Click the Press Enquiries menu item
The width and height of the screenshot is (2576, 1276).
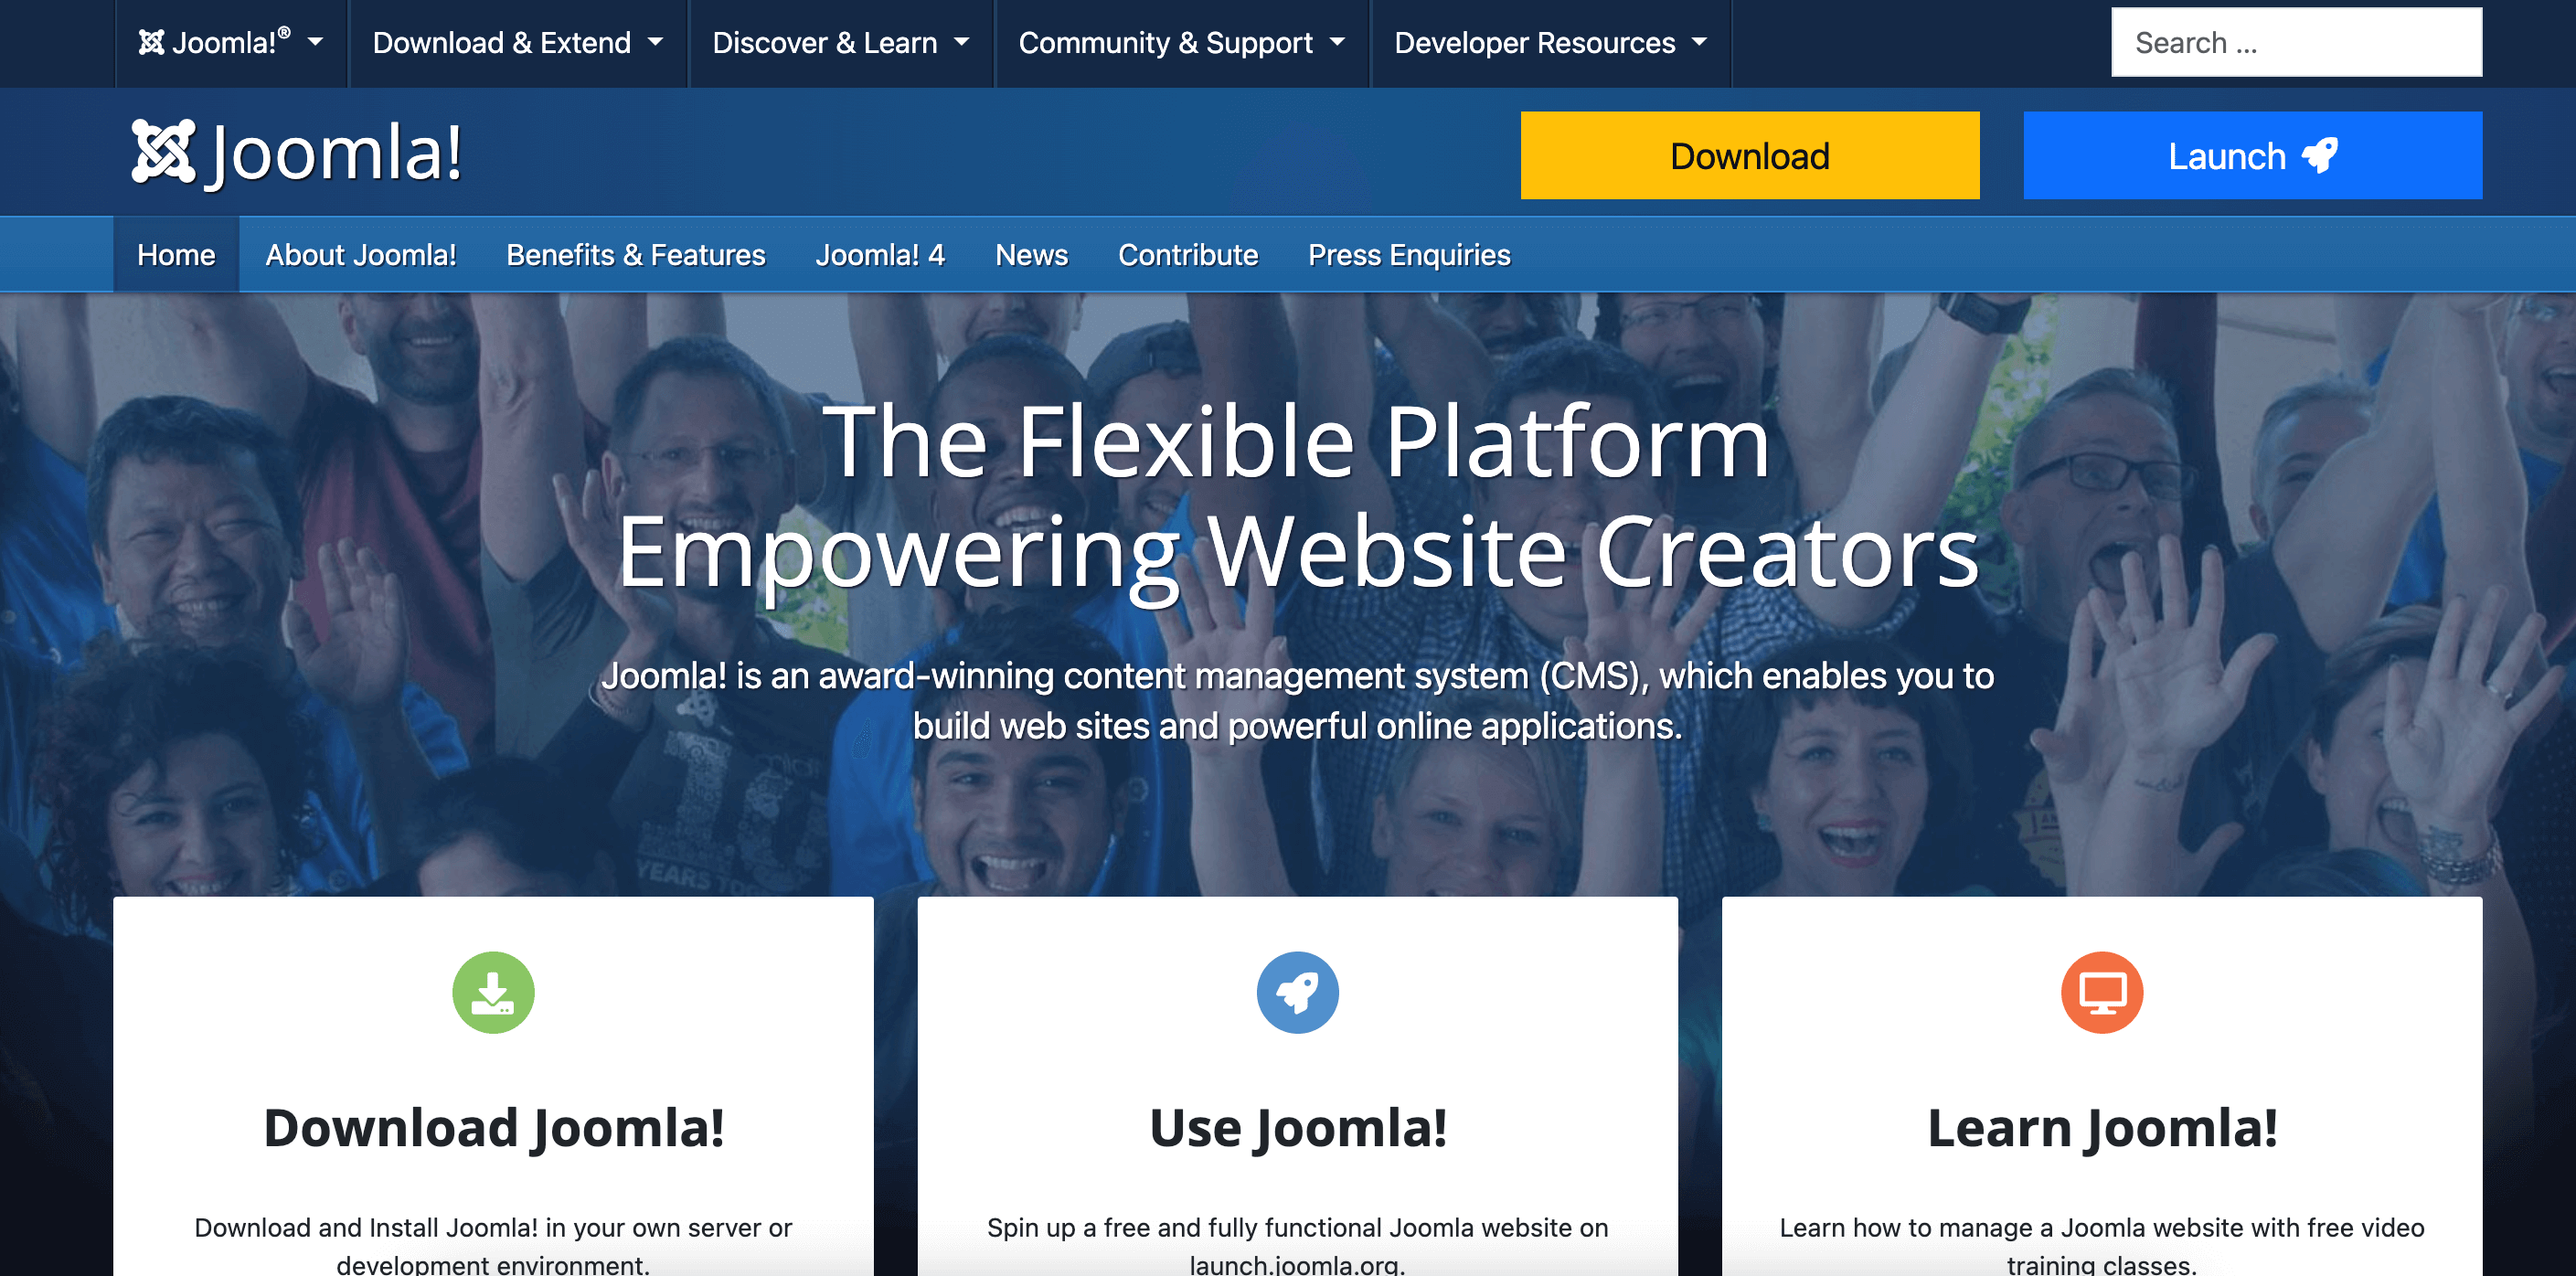(x=1410, y=254)
